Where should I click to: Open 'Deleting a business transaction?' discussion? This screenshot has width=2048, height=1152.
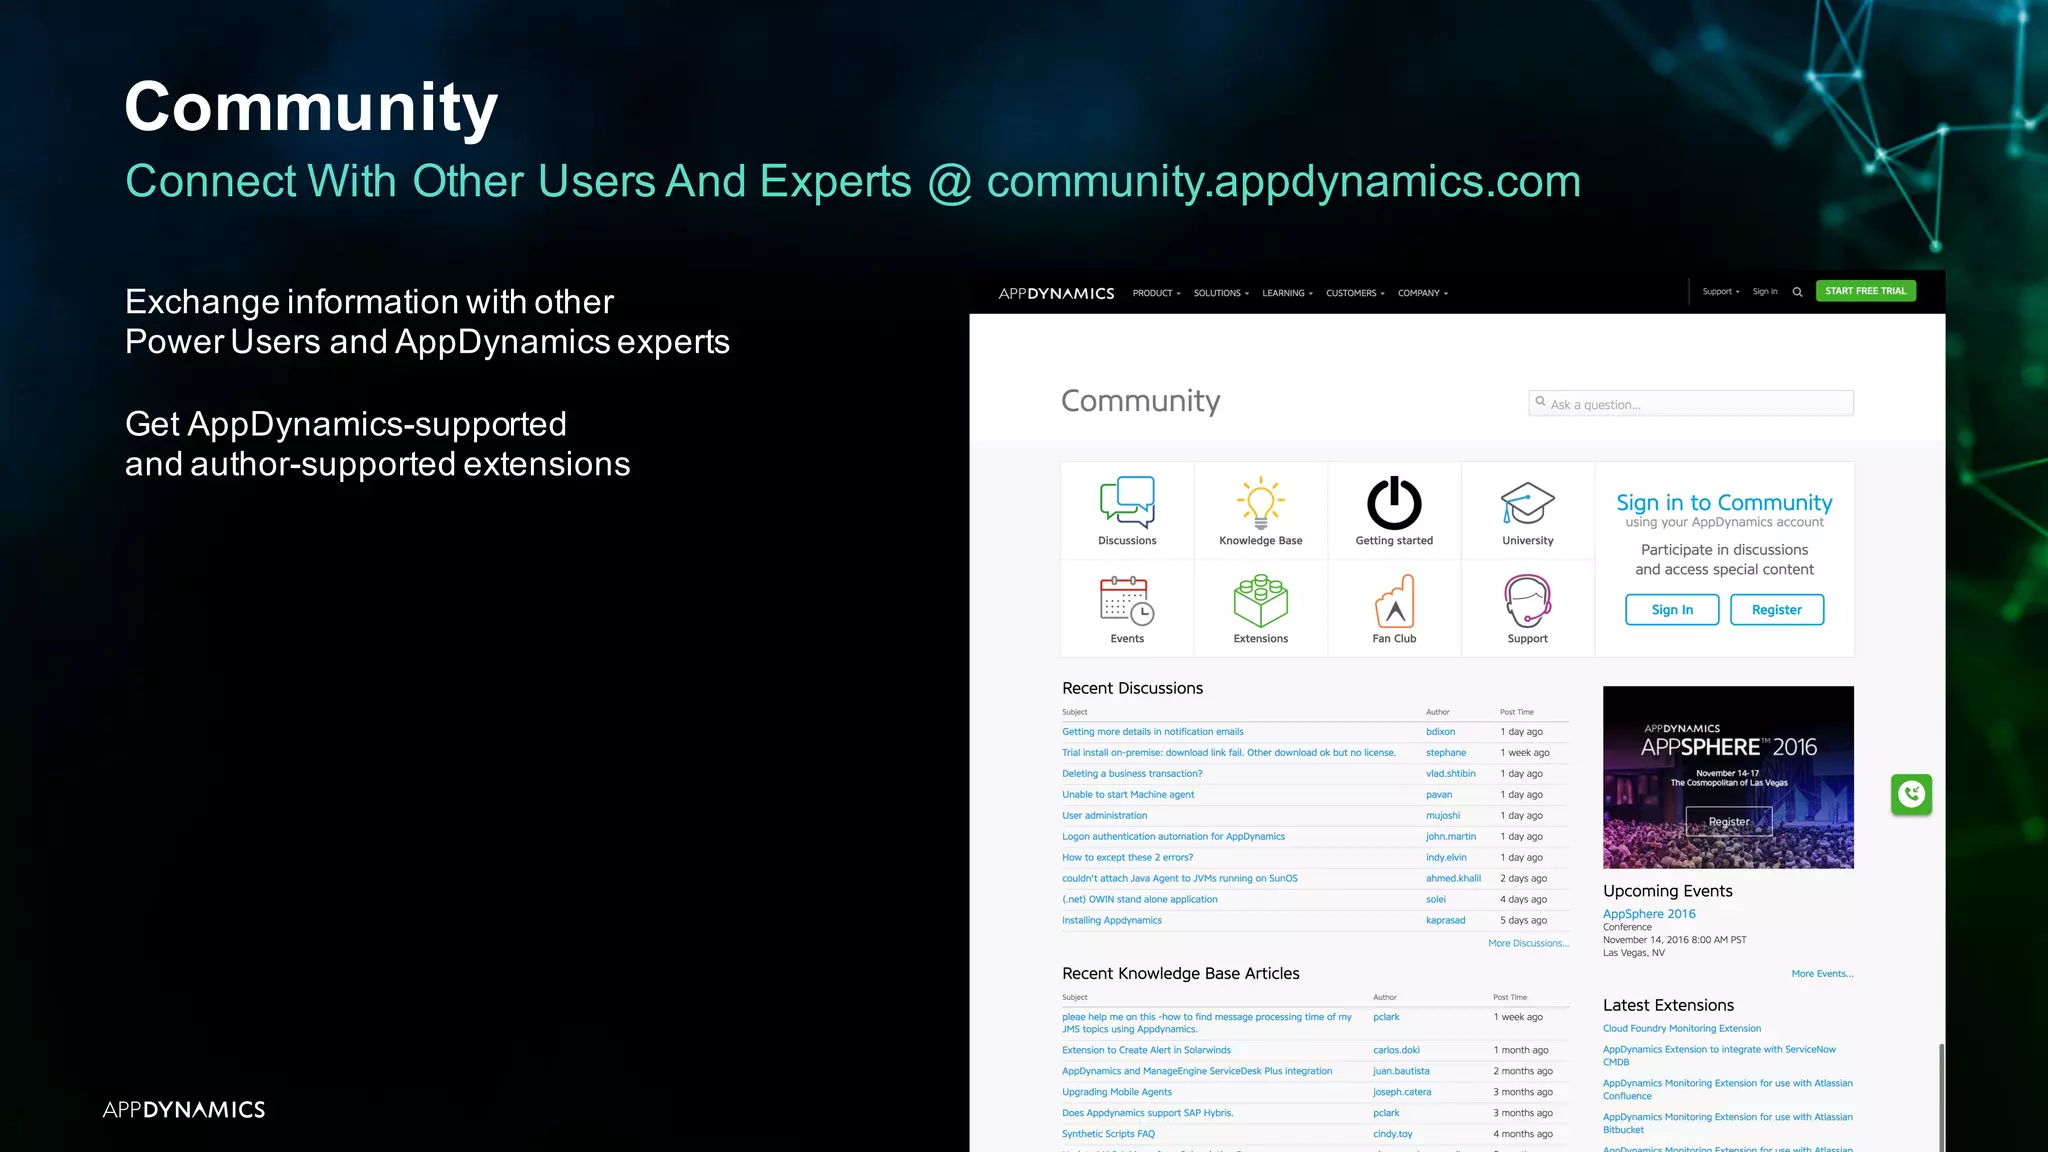click(1132, 774)
